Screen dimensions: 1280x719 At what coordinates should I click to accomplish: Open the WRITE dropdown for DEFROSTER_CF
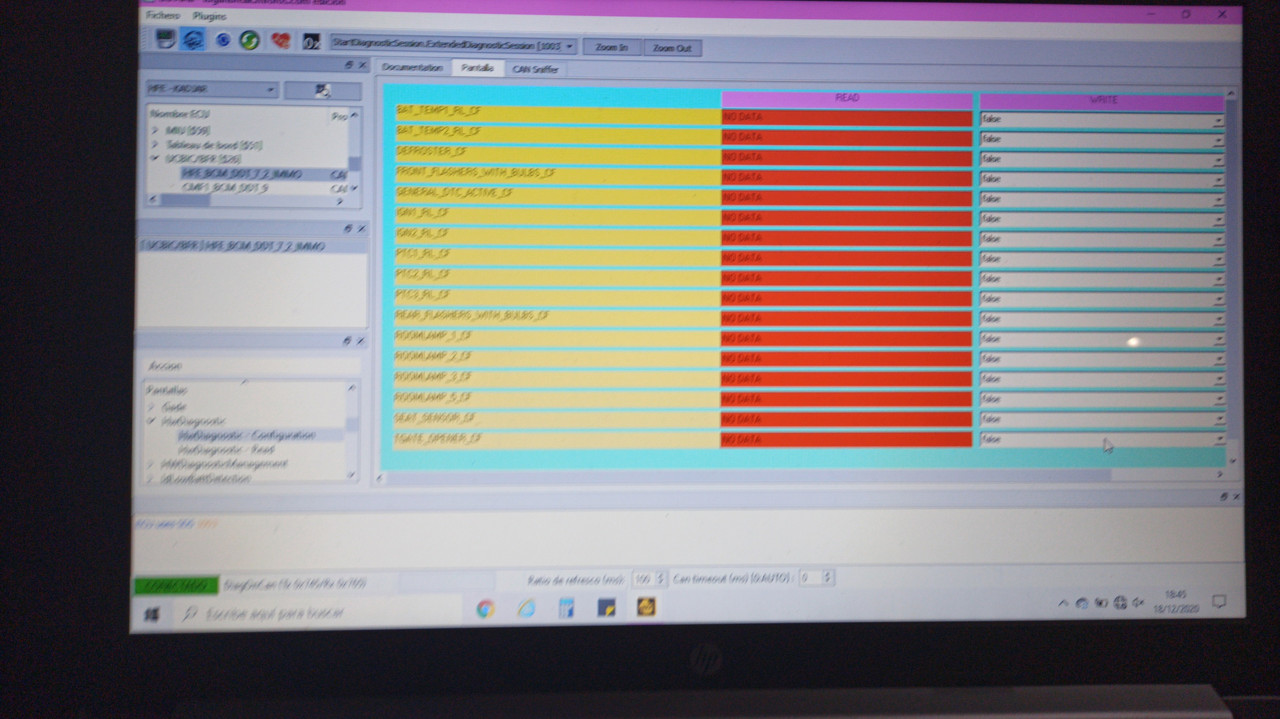tap(1101, 159)
